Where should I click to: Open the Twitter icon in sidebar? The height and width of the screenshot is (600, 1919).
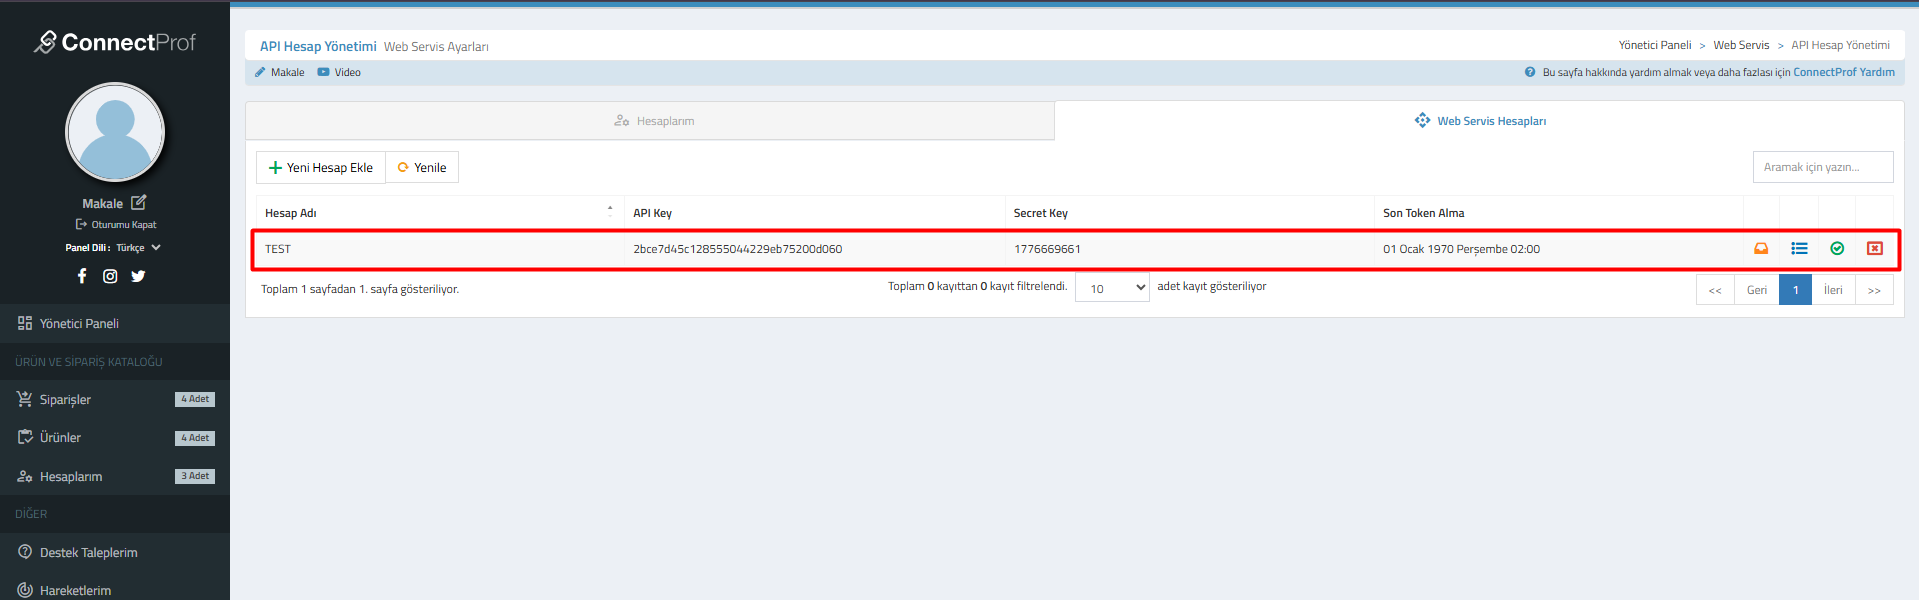(x=138, y=276)
